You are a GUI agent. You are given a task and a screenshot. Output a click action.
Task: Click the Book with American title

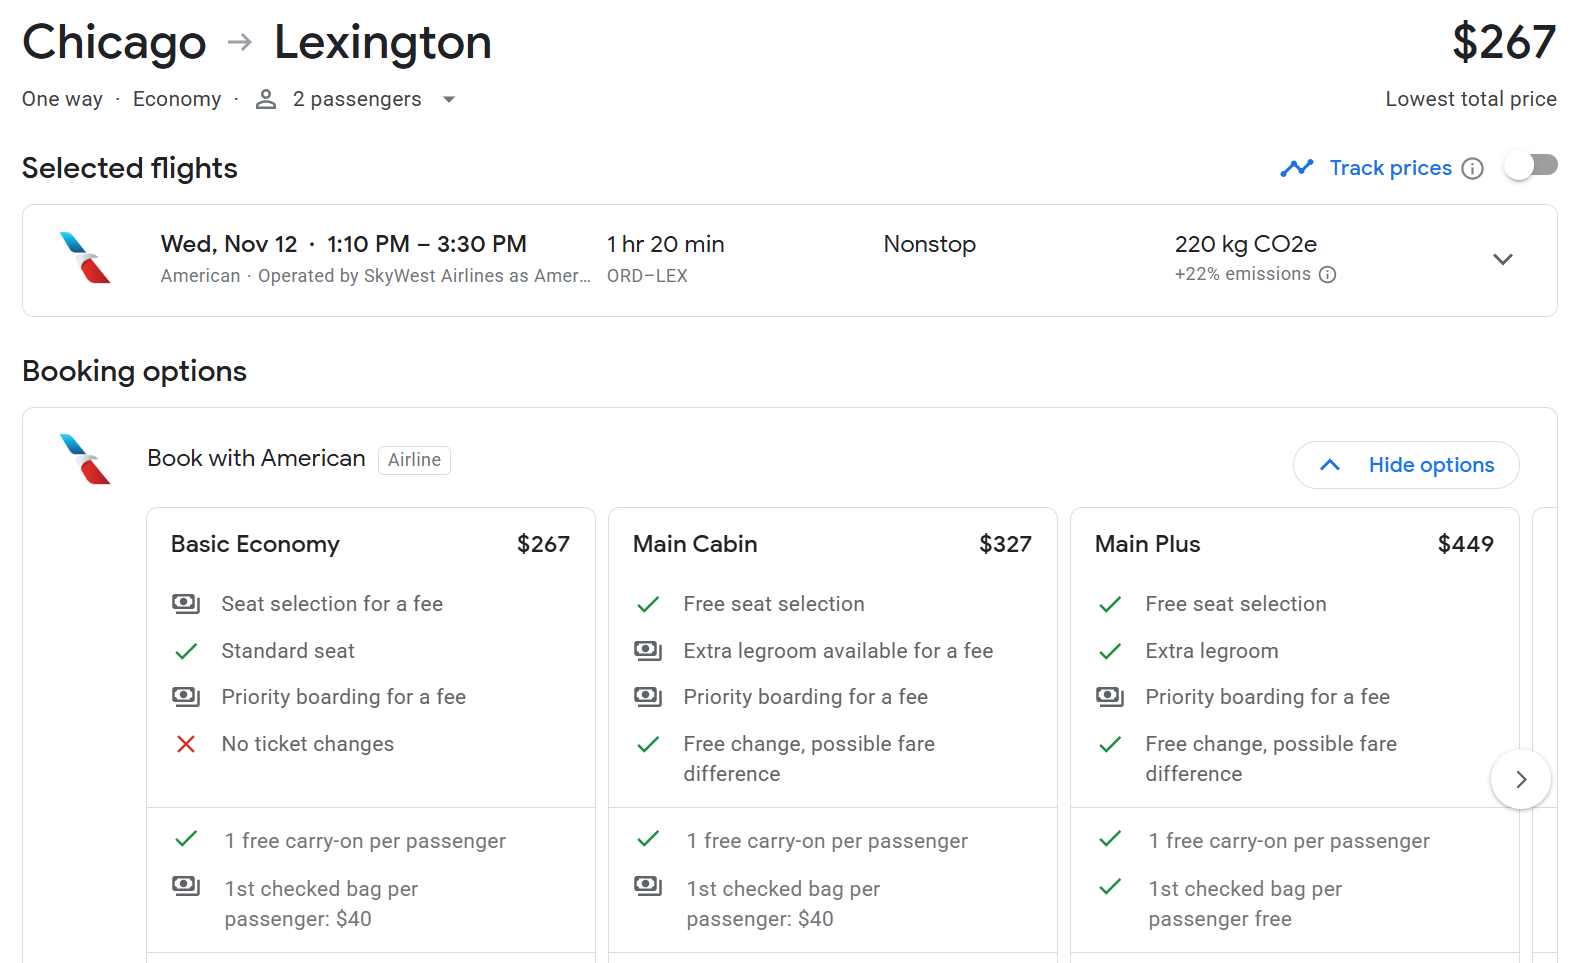click(x=256, y=458)
